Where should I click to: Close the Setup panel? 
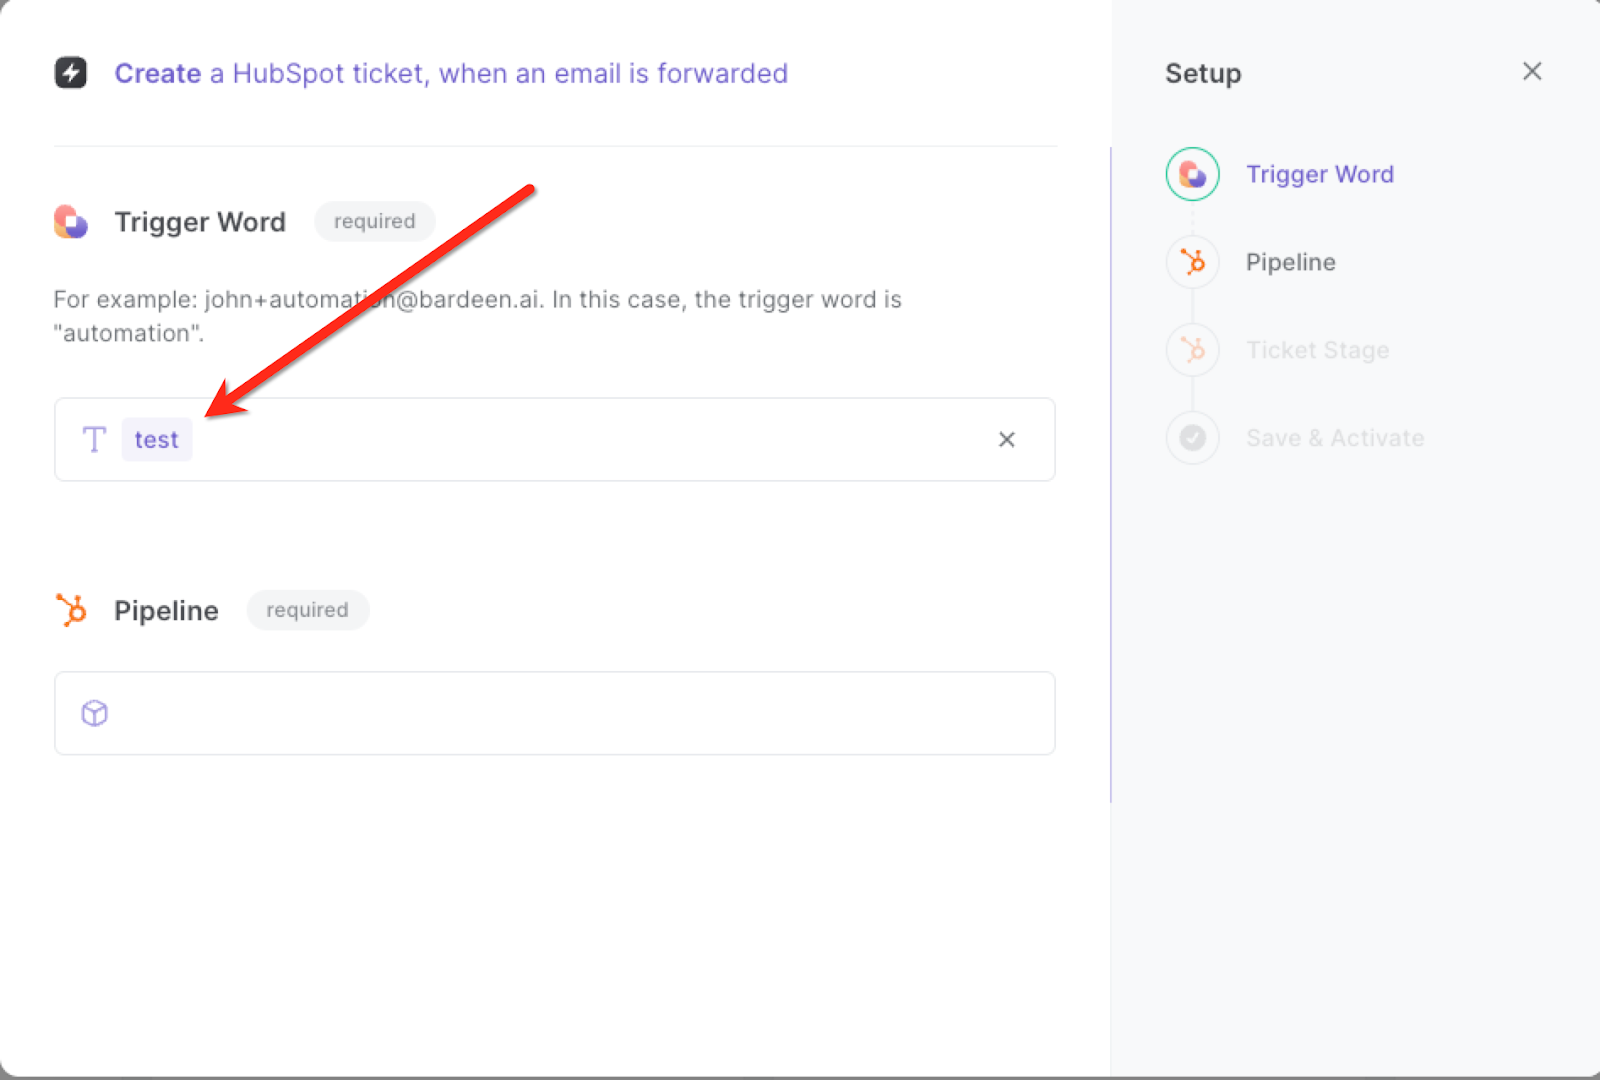[x=1532, y=72]
